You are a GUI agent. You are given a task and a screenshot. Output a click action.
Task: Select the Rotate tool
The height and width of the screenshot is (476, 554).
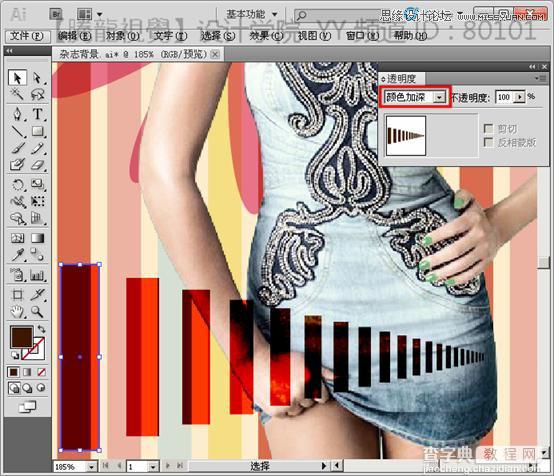coord(17,184)
